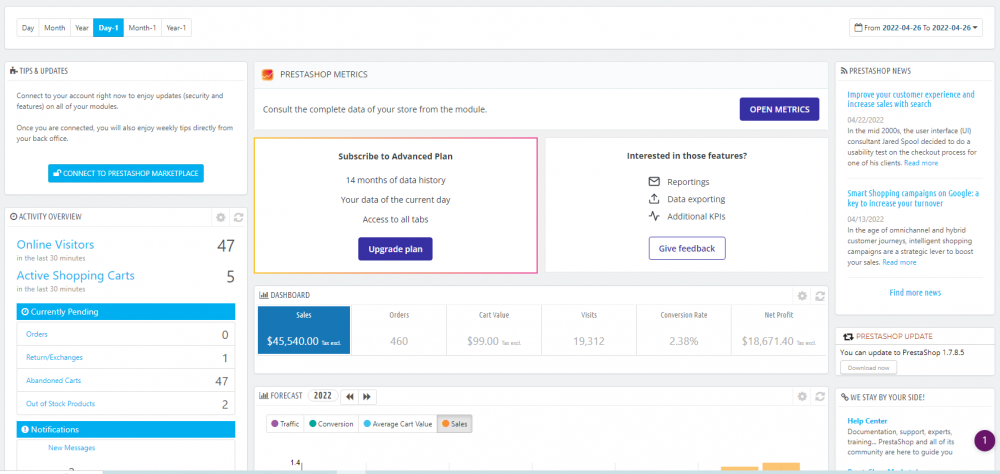The width and height of the screenshot is (1000, 474).
Task: Toggle the Conversion forecast series
Action: coord(331,424)
